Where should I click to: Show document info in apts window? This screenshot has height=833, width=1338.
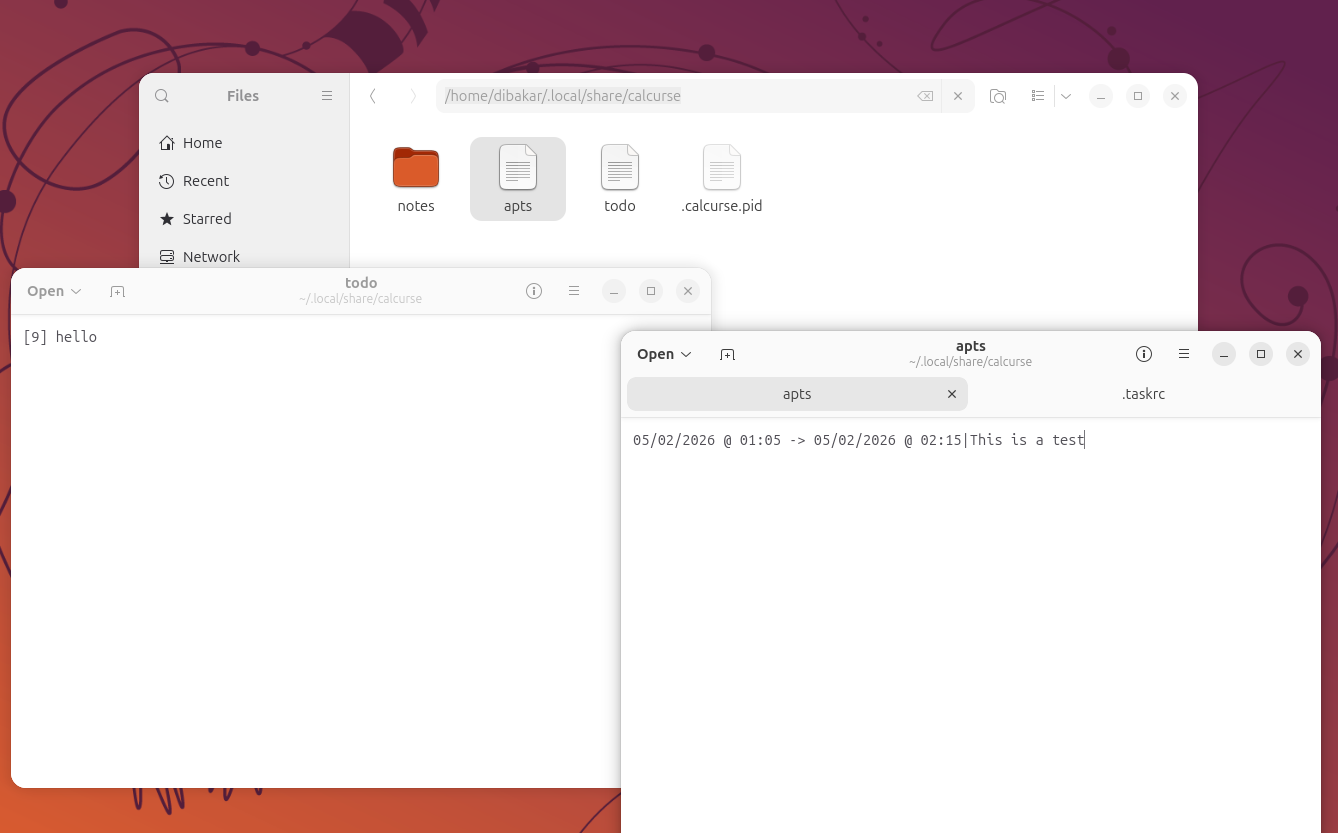click(x=1144, y=354)
